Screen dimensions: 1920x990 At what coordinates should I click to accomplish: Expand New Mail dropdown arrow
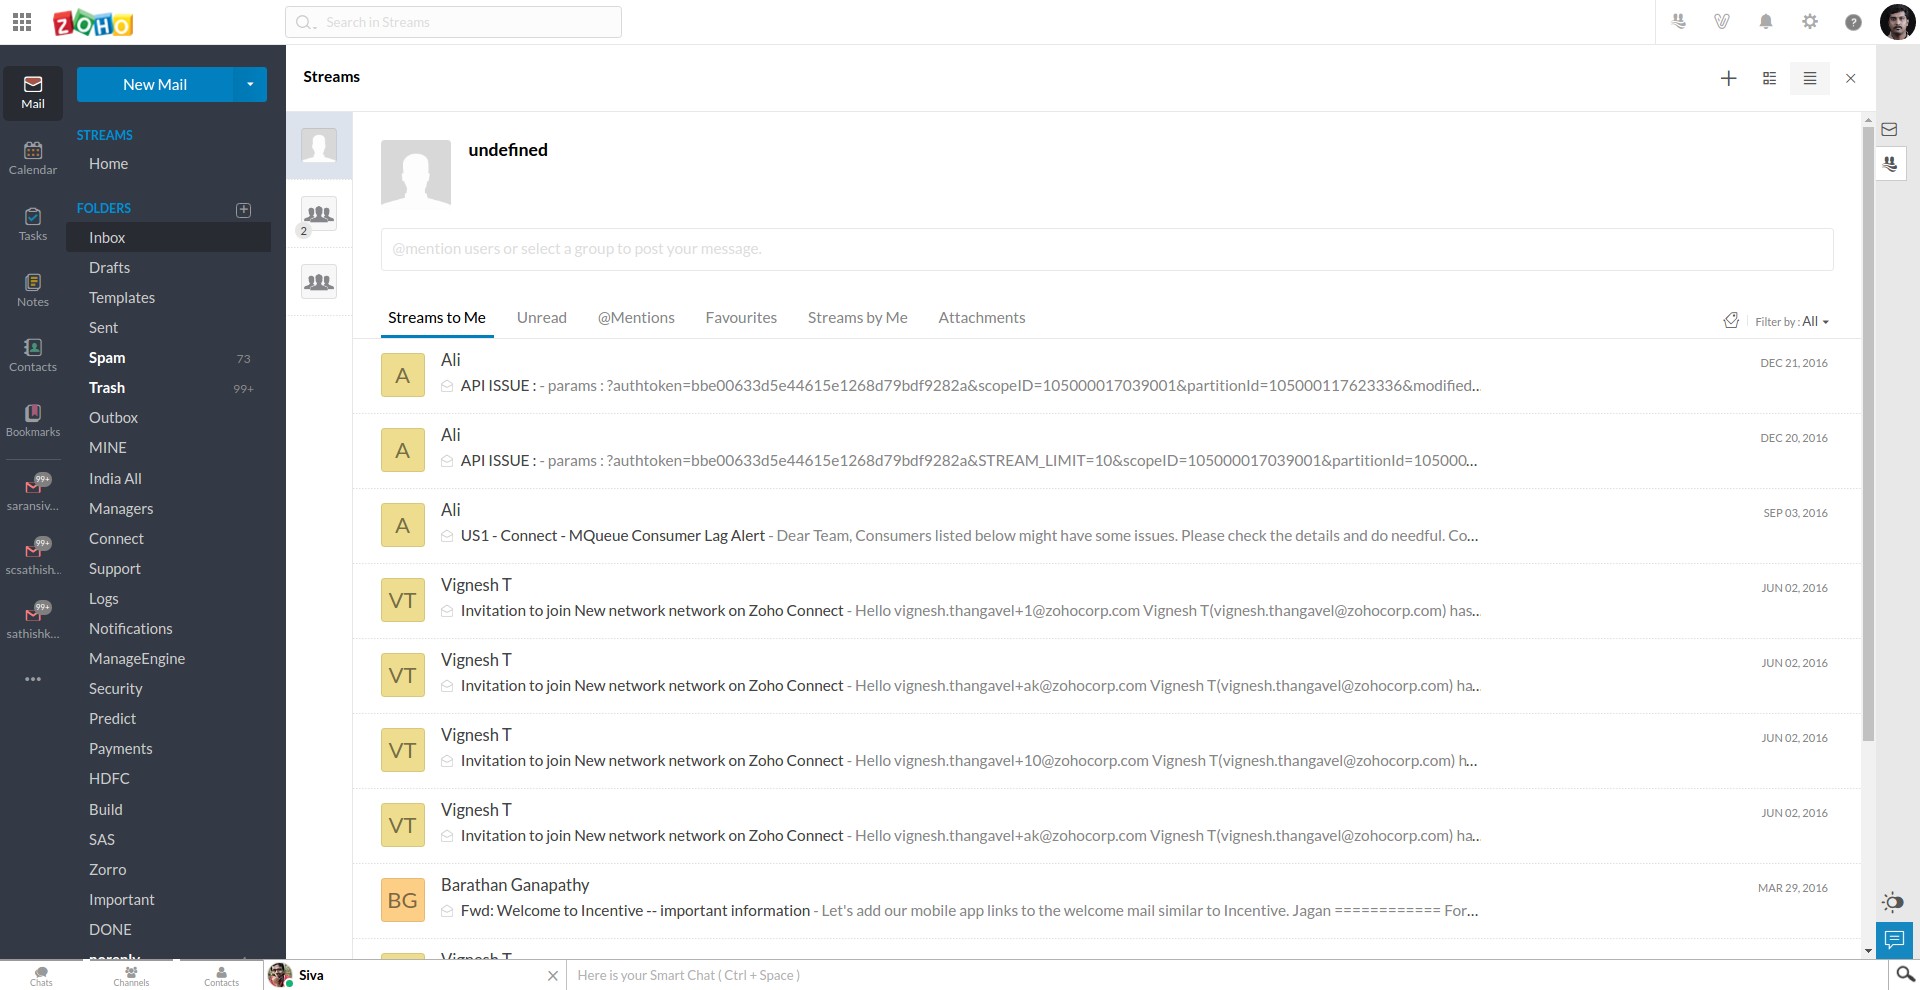[x=250, y=84]
